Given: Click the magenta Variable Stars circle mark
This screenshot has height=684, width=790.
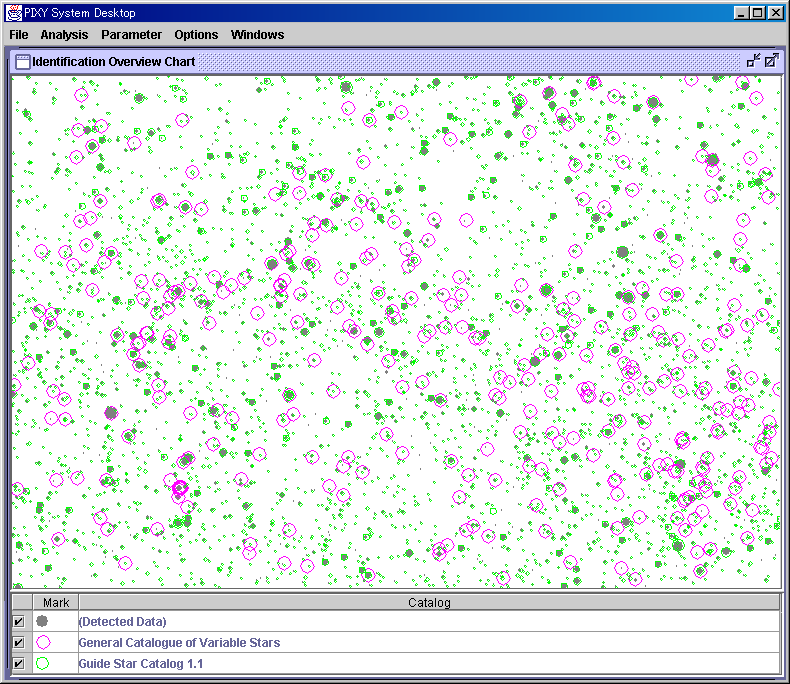Looking at the screenshot, I should tap(43, 643).
